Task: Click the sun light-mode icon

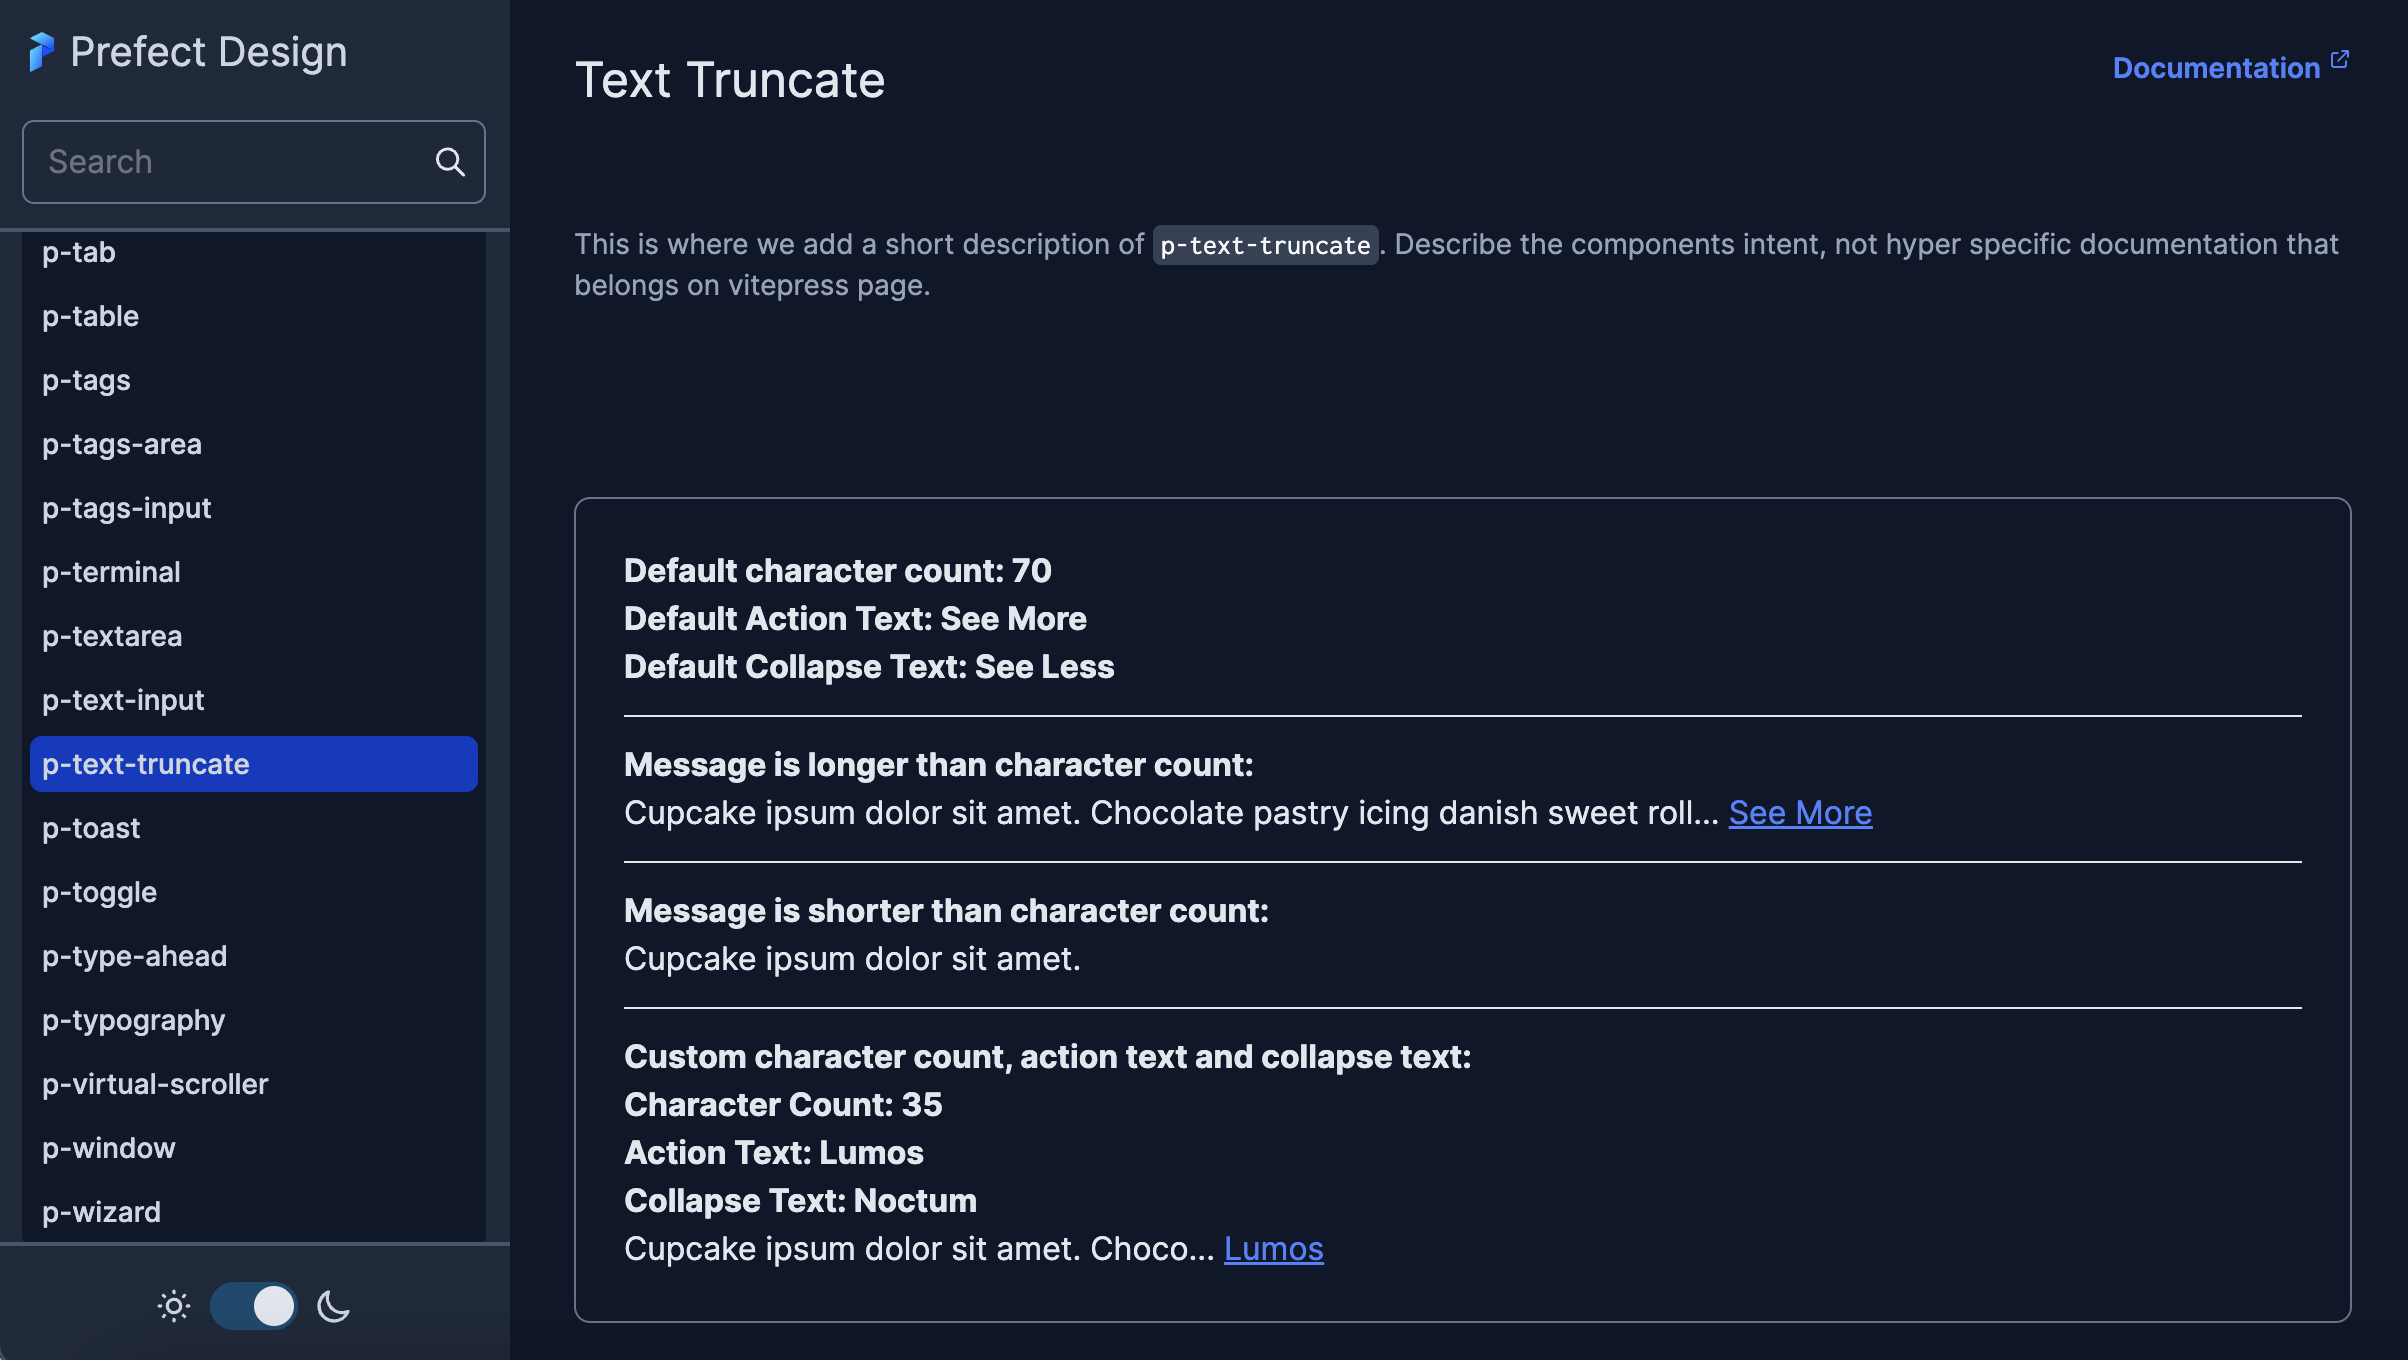Action: pos(174,1306)
